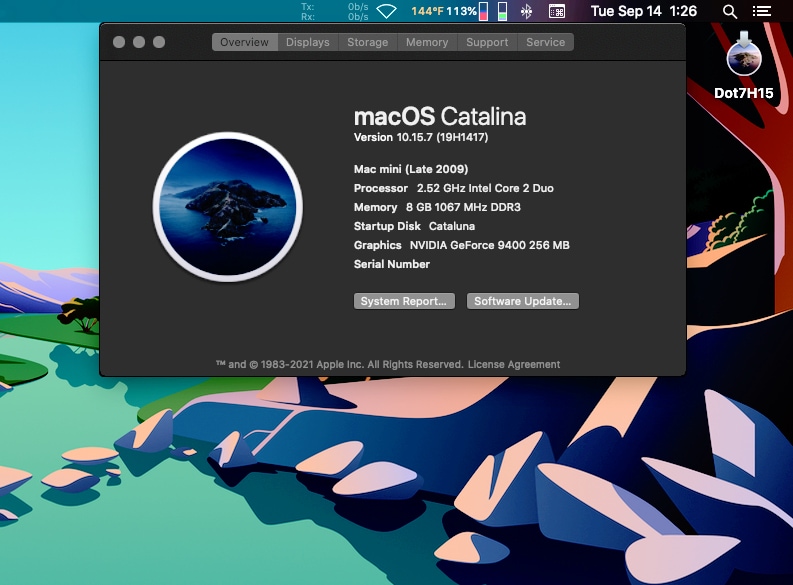
Task: Click the 2.52 GHz Intel Core 2 Duo text
Action: [x=485, y=188]
